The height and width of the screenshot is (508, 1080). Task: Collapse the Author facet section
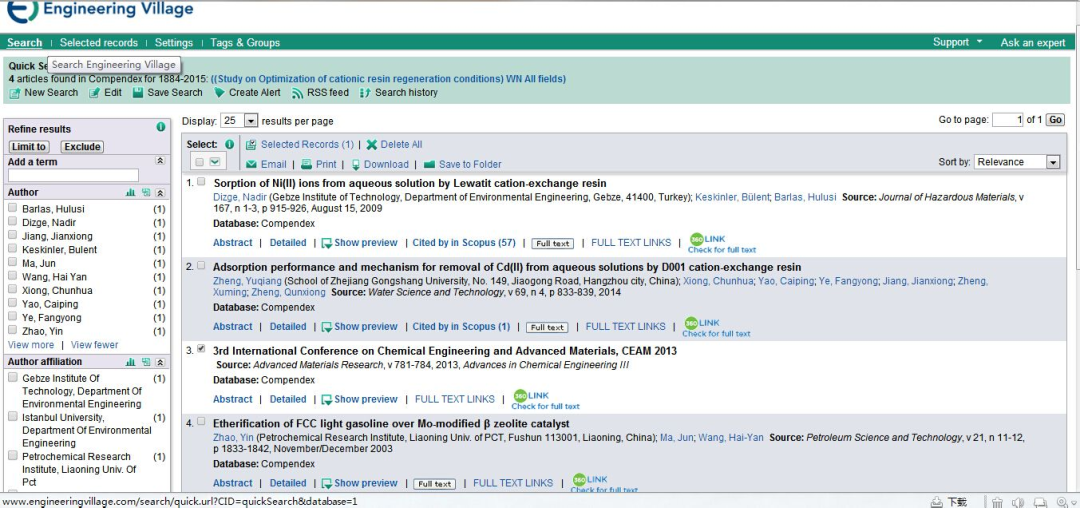[160, 193]
